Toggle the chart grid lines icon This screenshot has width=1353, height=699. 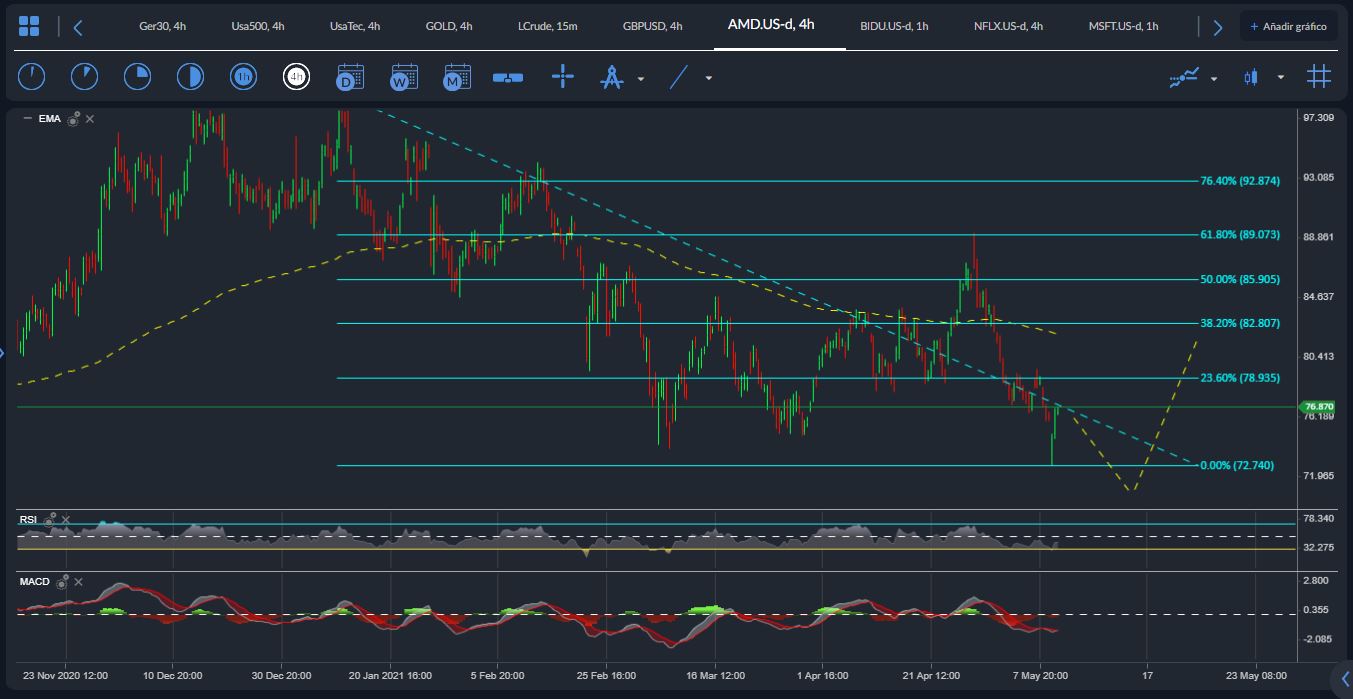click(1319, 77)
